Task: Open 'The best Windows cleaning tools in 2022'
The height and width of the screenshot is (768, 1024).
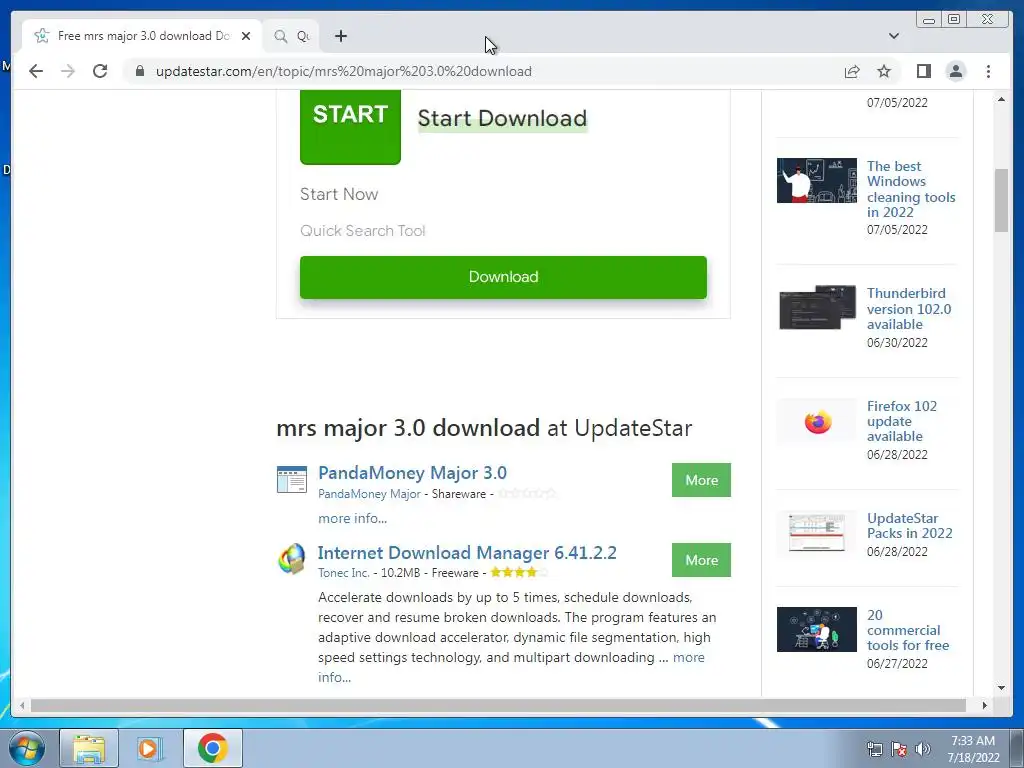Action: [x=911, y=189]
